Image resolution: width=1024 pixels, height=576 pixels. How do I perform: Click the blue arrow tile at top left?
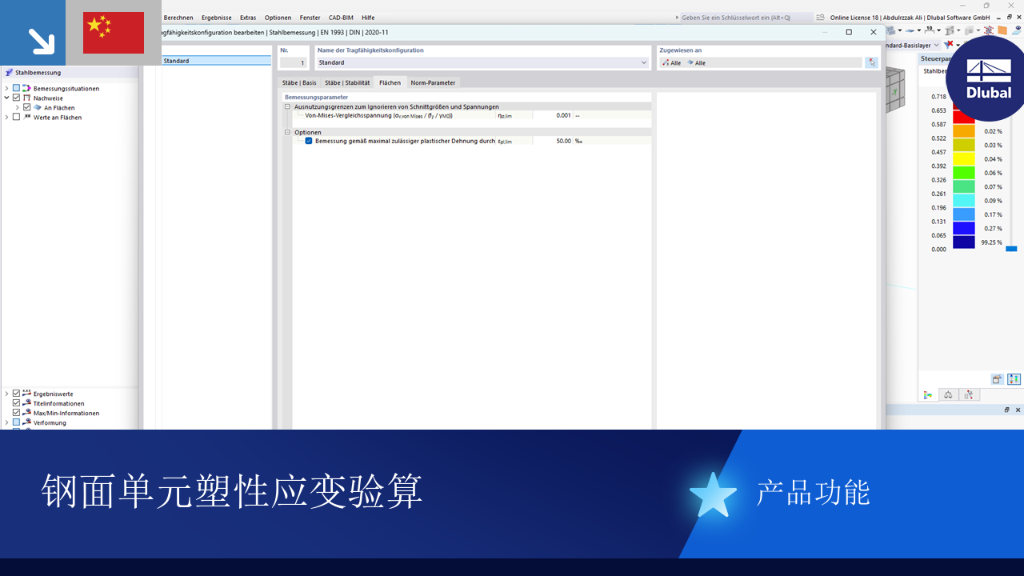[x=33, y=33]
